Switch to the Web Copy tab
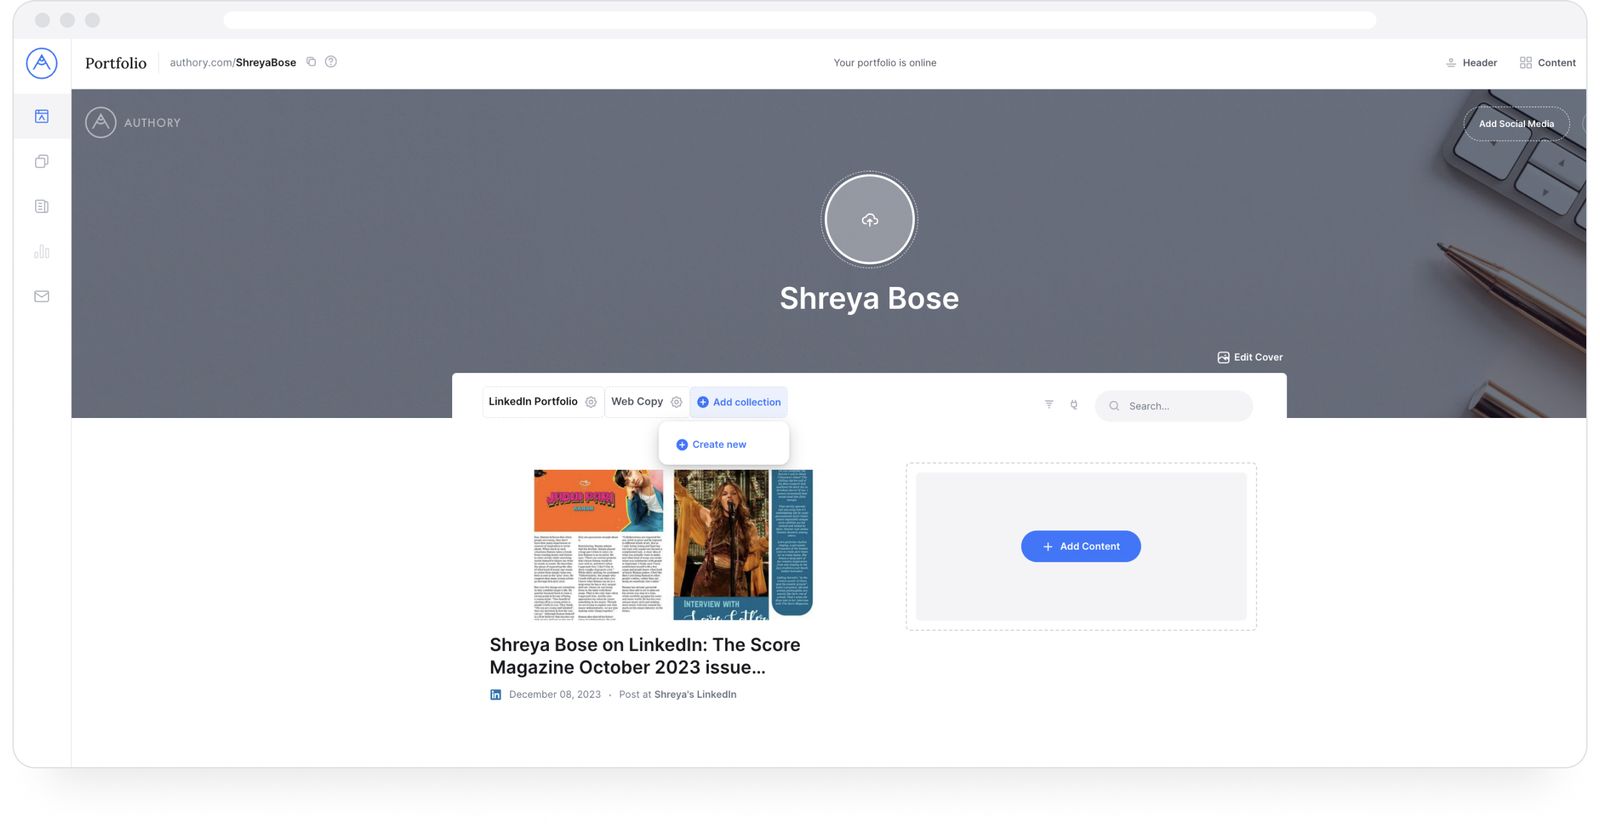 point(637,402)
